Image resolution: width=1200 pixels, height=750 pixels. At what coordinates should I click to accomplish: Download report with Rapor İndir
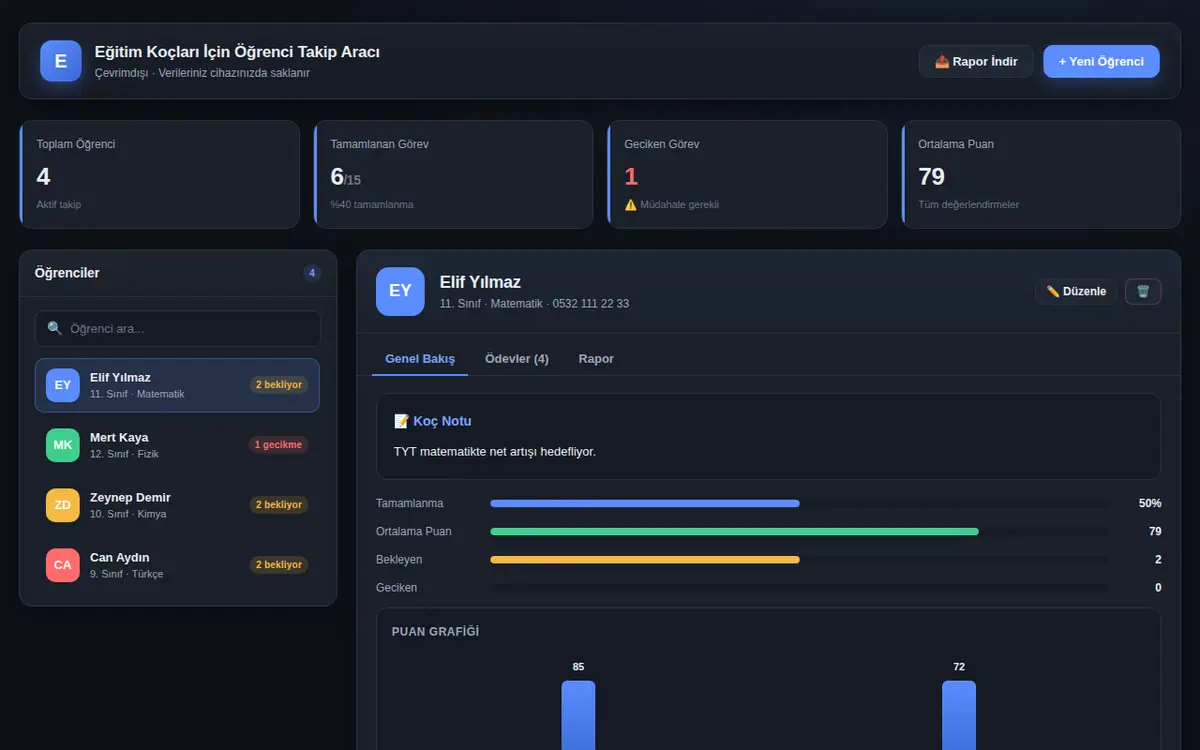pos(976,61)
